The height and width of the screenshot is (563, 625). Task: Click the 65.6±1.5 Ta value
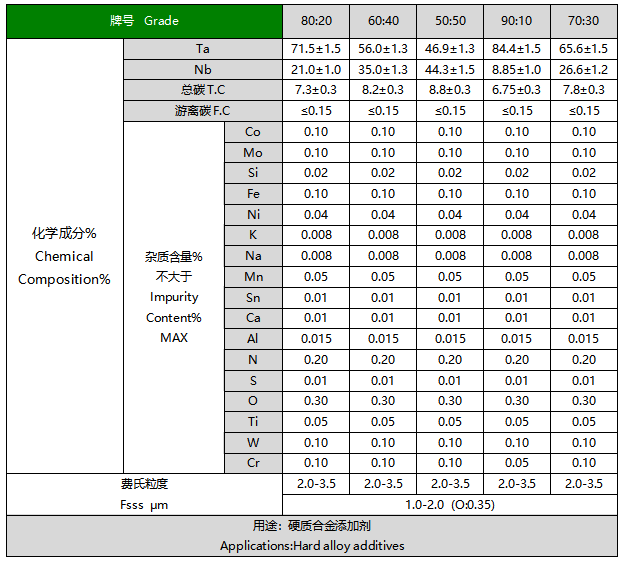(x=584, y=49)
